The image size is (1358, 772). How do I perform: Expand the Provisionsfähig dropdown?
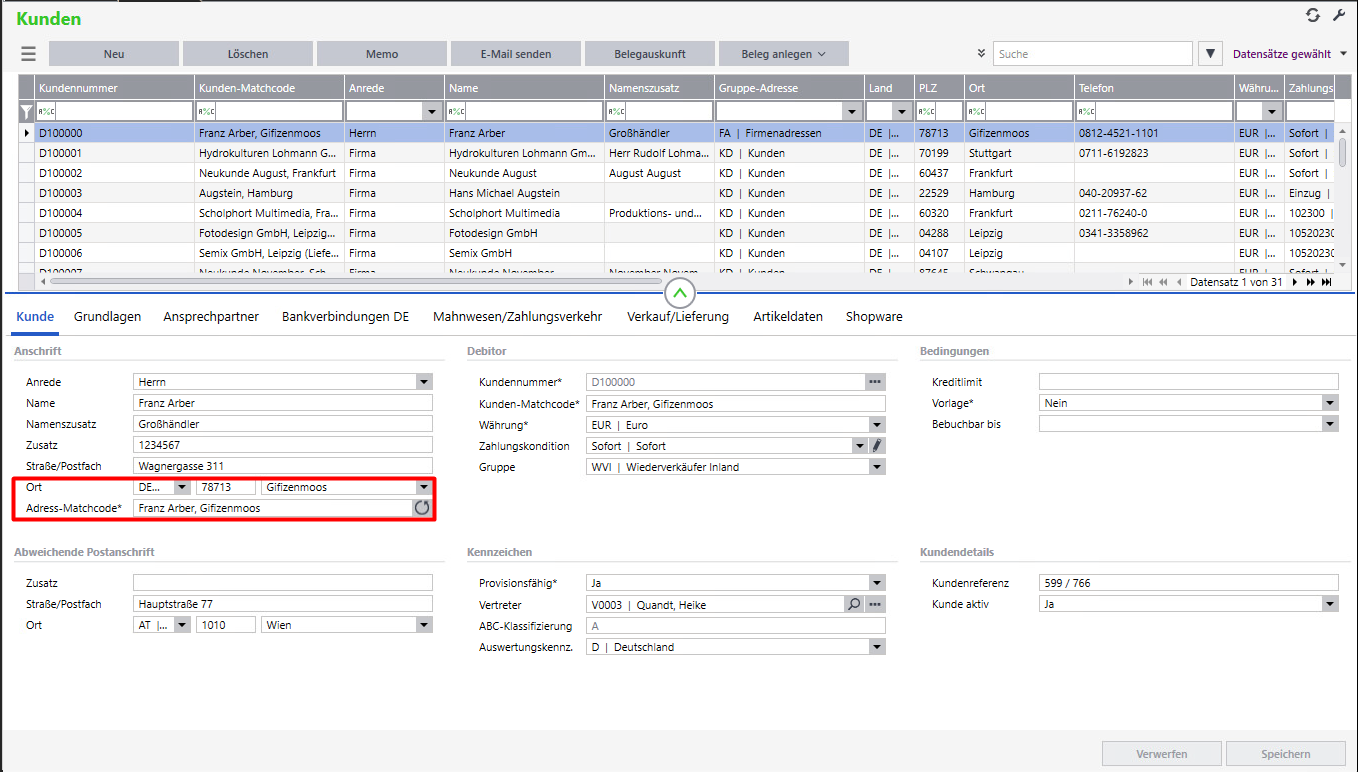click(877, 583)
